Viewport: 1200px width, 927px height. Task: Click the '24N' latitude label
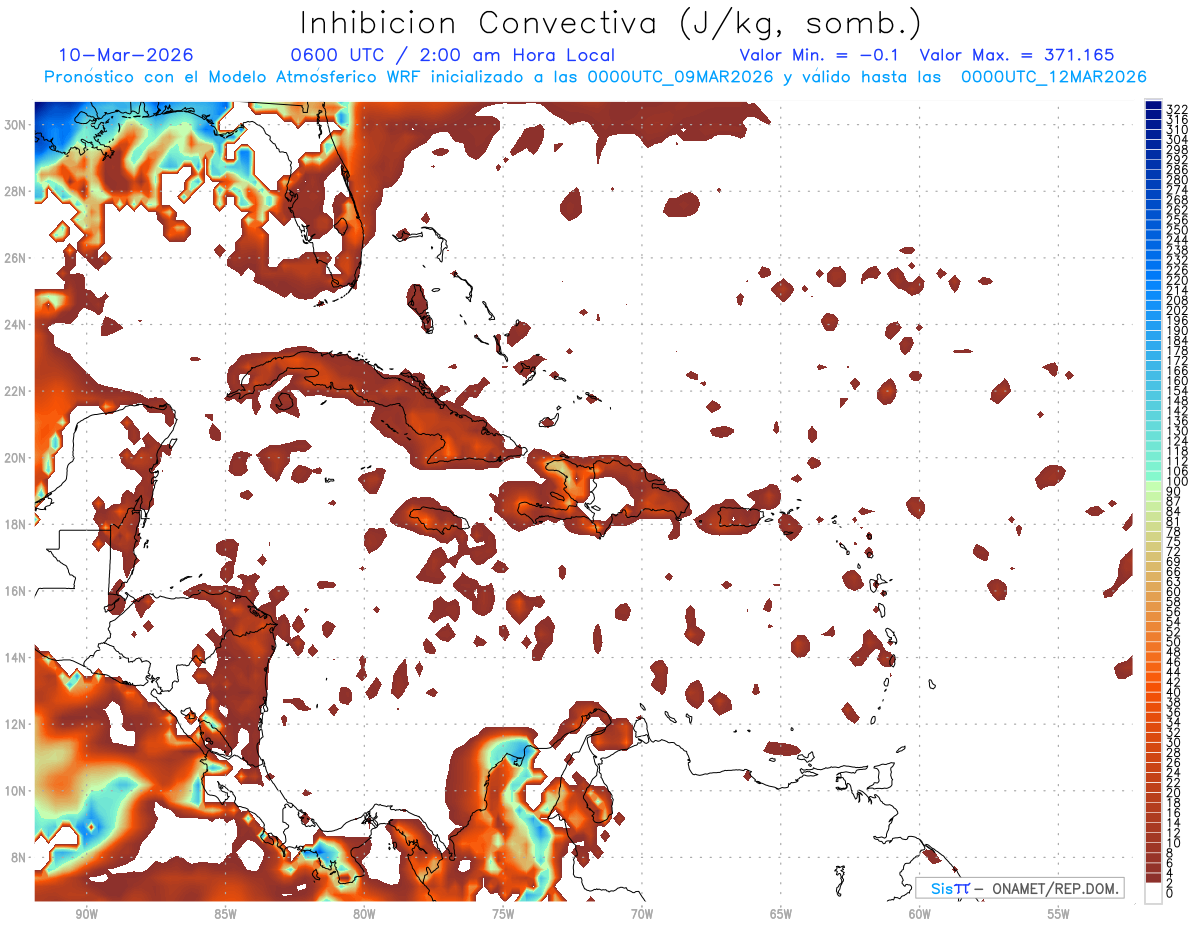16,324
